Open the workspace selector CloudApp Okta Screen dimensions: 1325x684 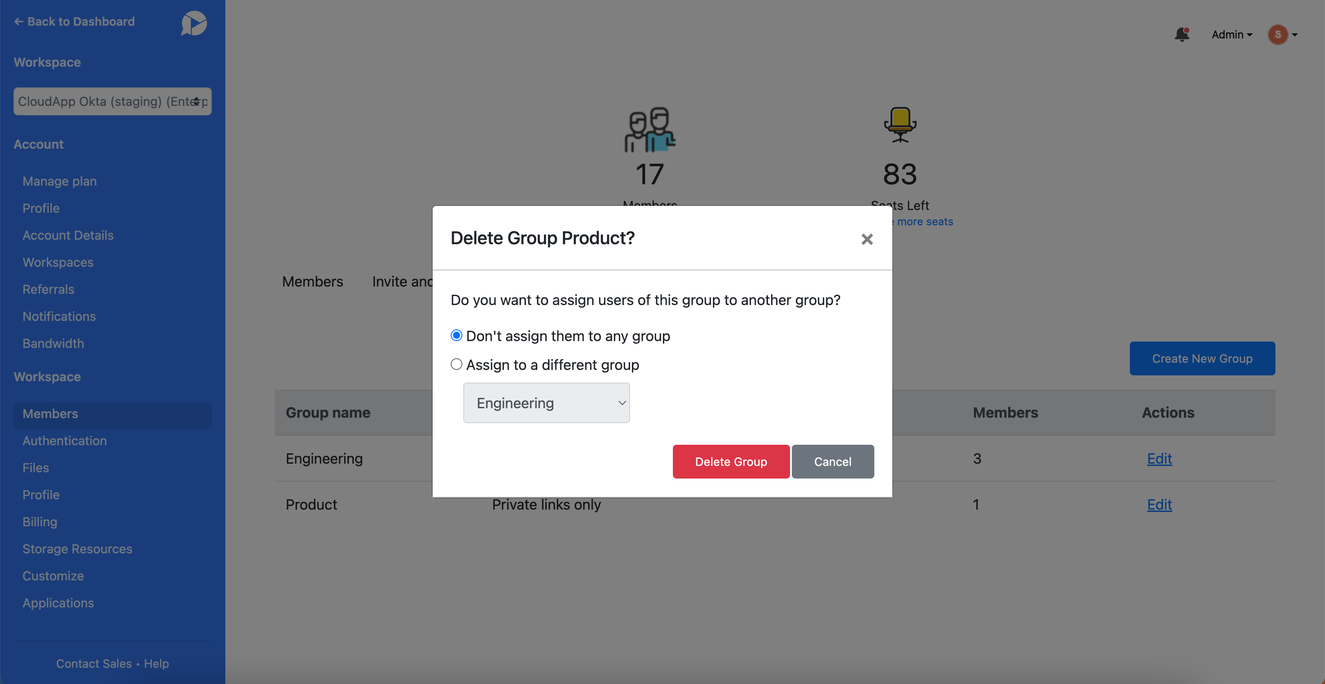point(112,101)
